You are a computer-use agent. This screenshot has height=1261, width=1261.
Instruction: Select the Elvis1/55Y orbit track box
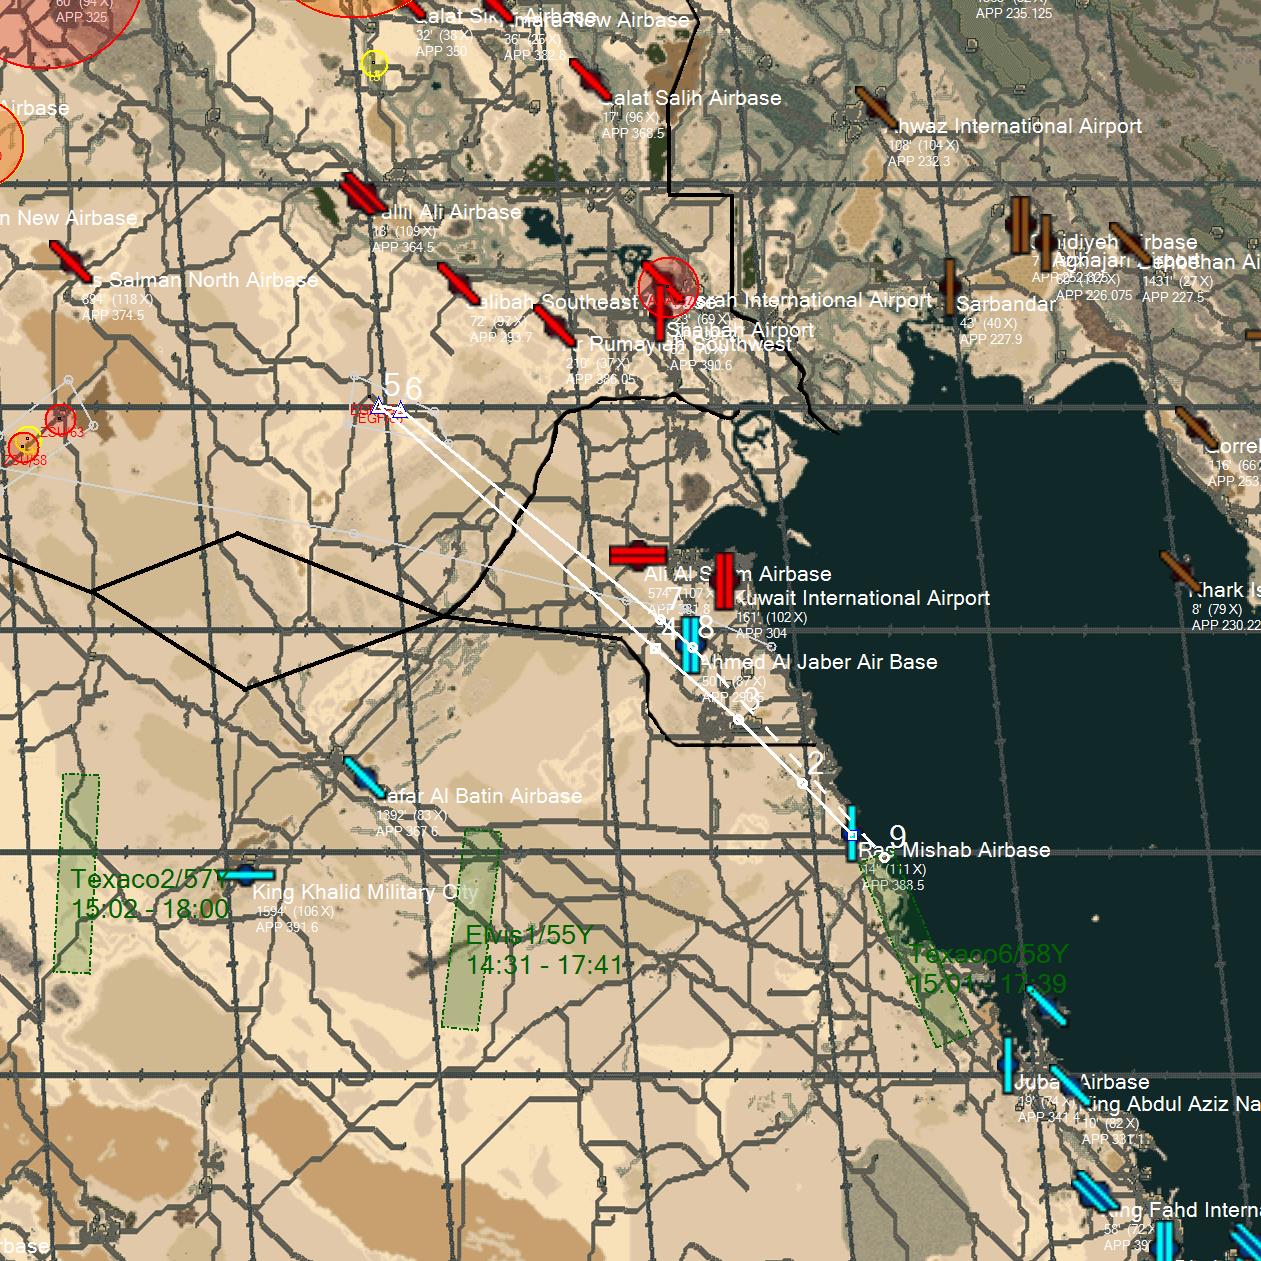[472, 929]
